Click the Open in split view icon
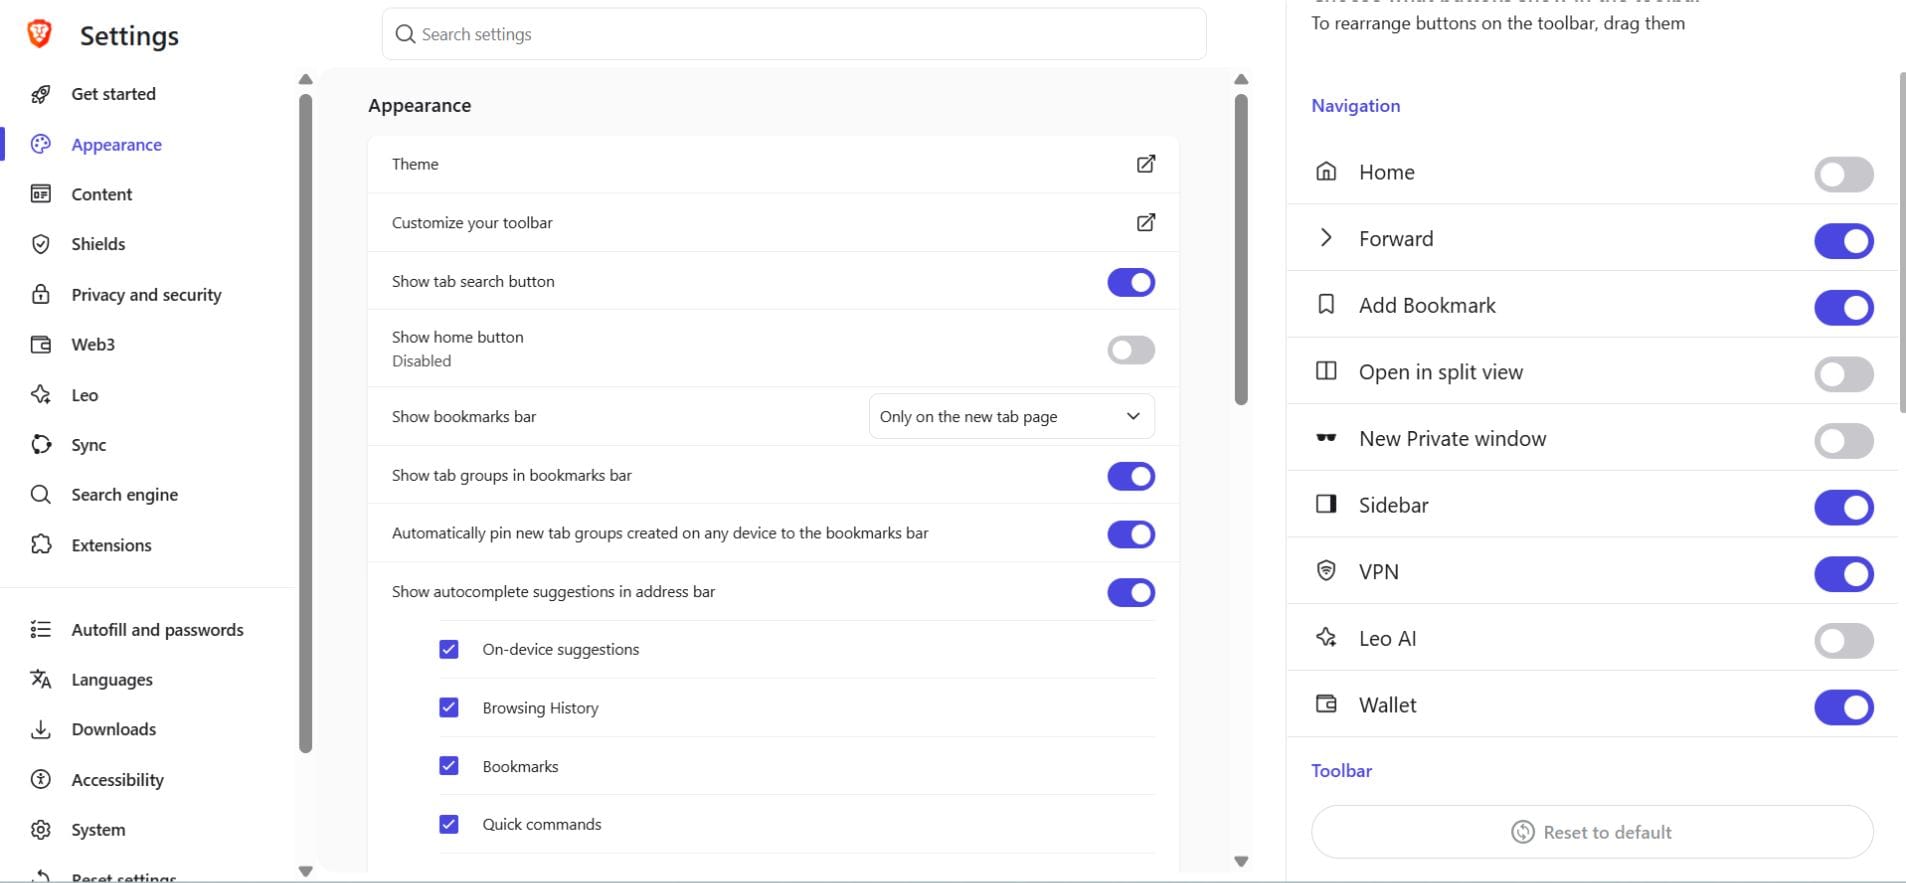The image size is (1906, 883). coord(1326,371)
